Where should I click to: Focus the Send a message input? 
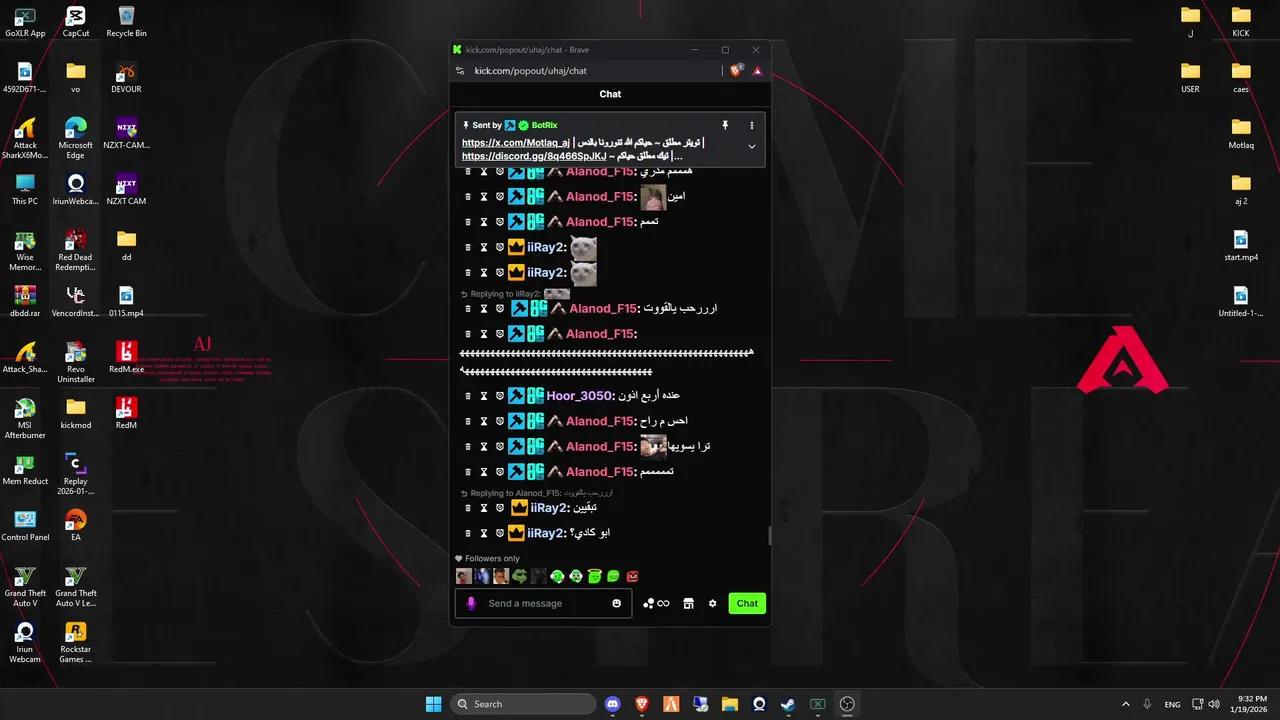click(545, 603)
